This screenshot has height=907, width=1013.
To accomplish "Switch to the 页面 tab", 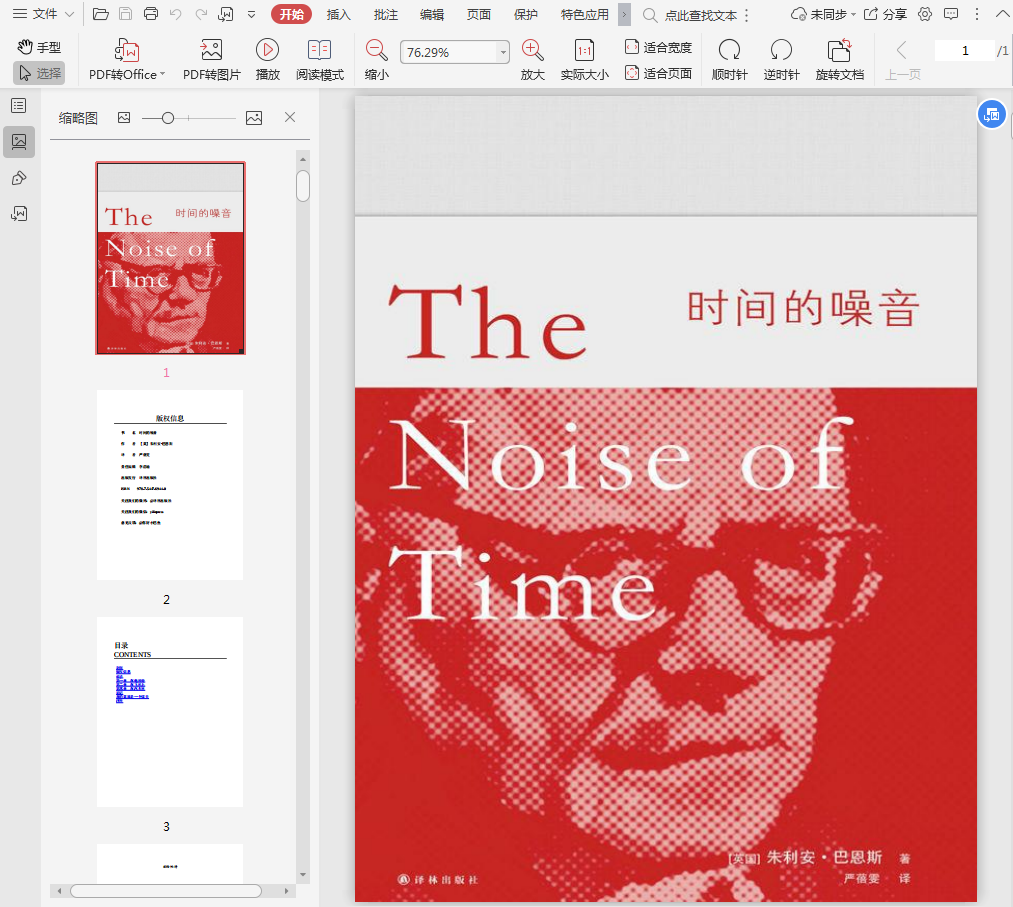I will (x=479, y=14).
